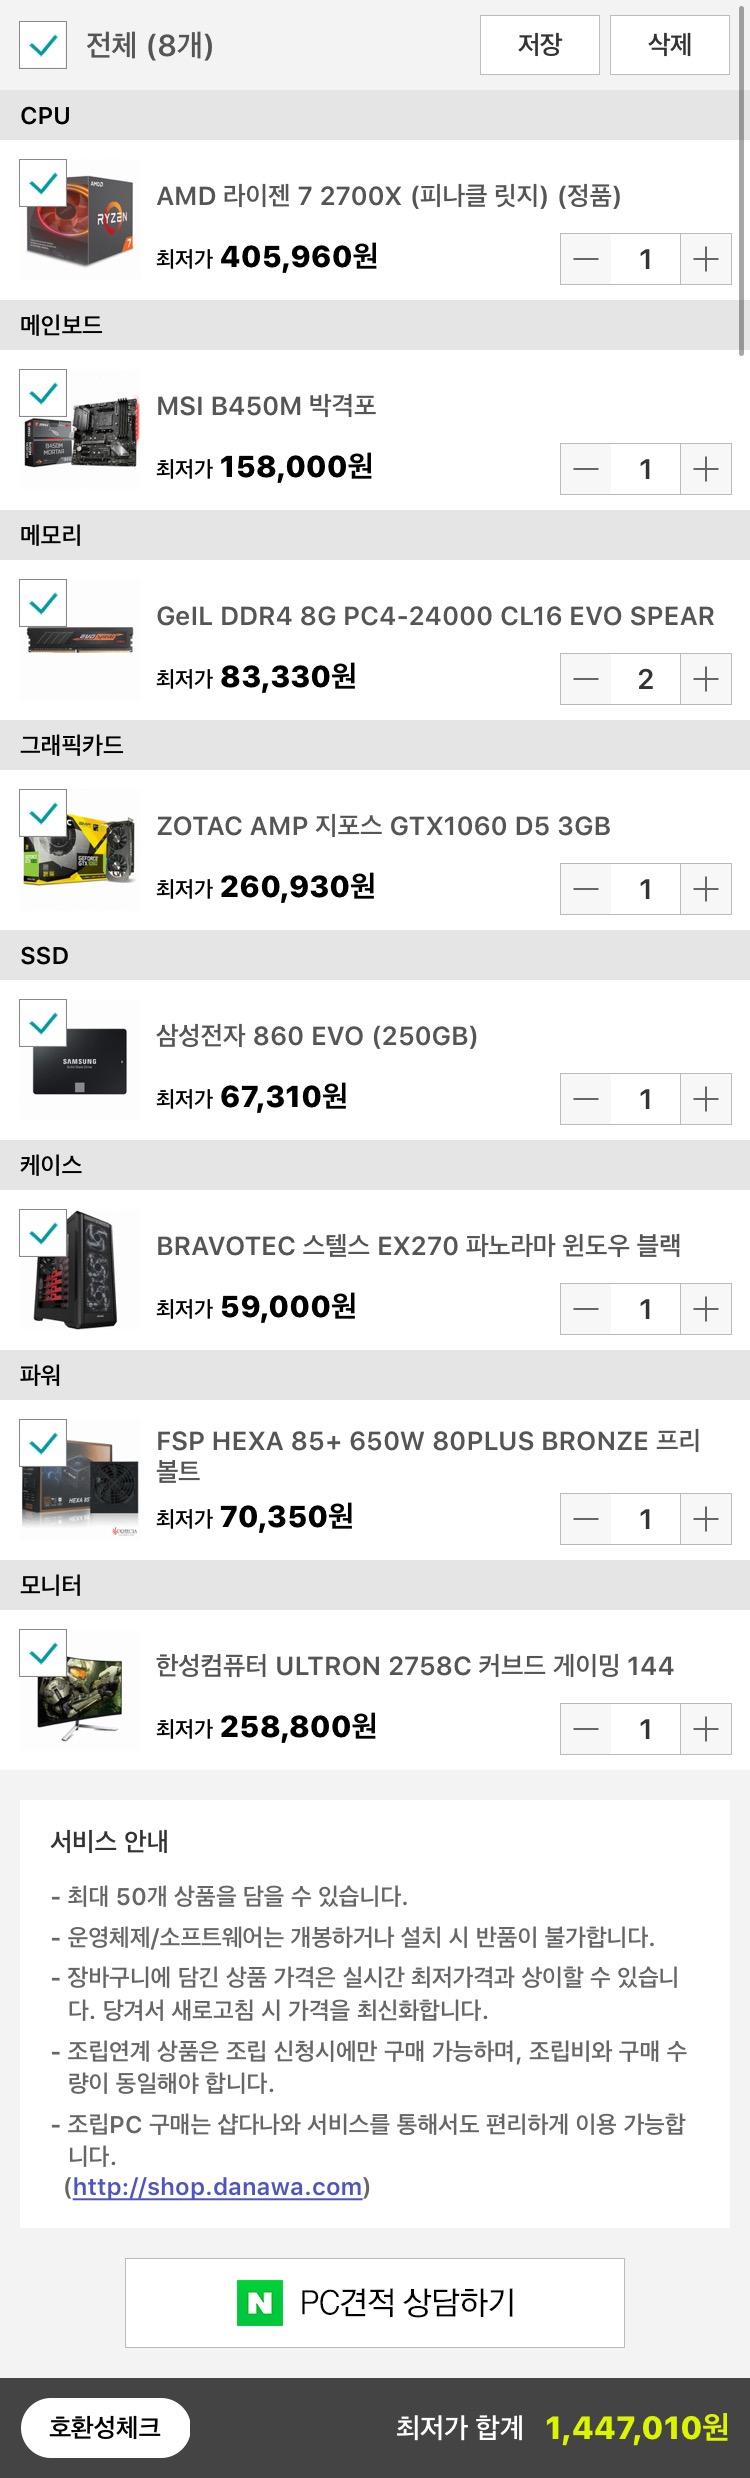
Task: Uncheck the ZOTAC graphics card checkbox
Action: [43, 814]
